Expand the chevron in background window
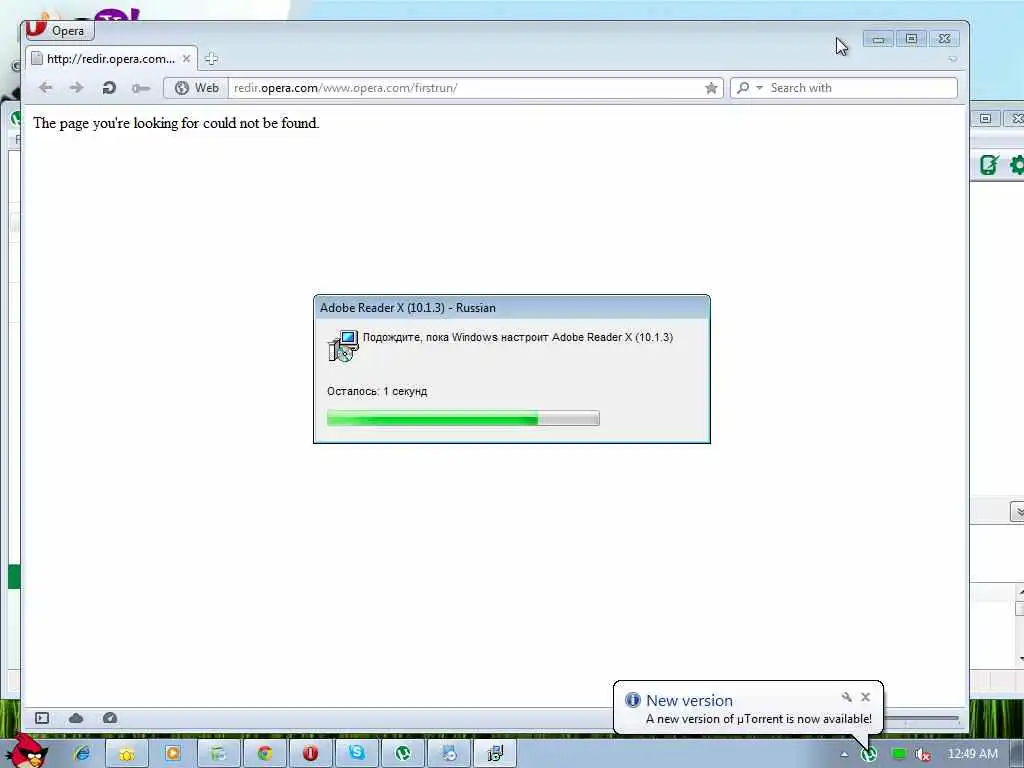This screenshot has width=1024, height=768. (x=1017, y=512)
